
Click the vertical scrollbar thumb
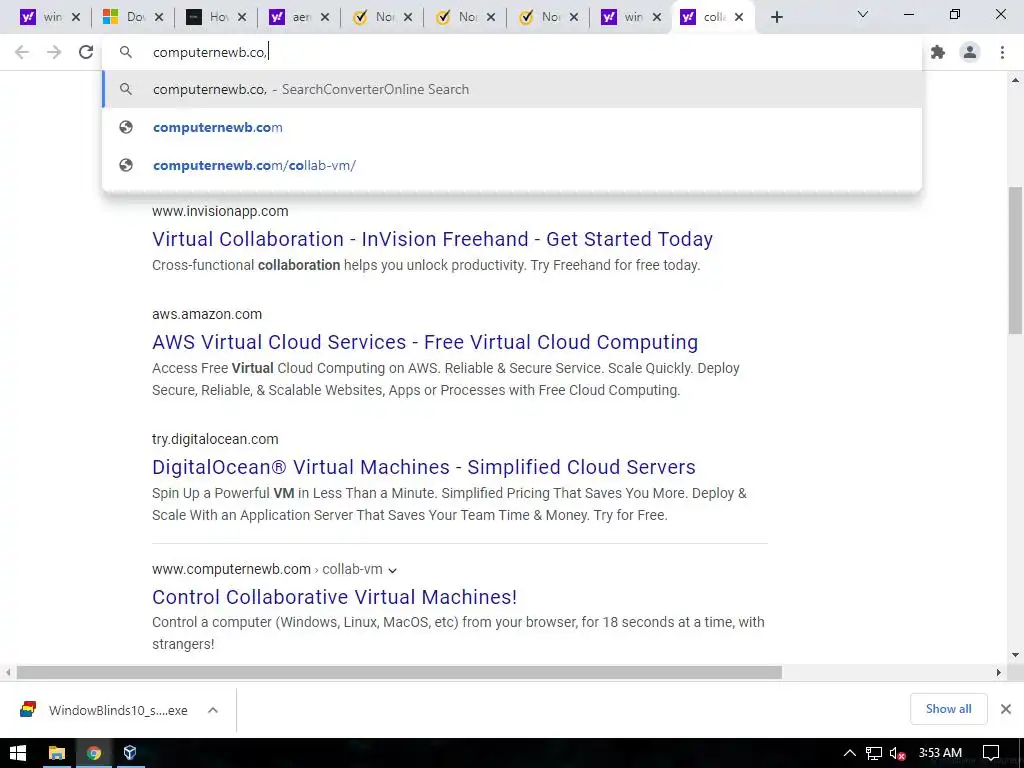[1016, 260]
